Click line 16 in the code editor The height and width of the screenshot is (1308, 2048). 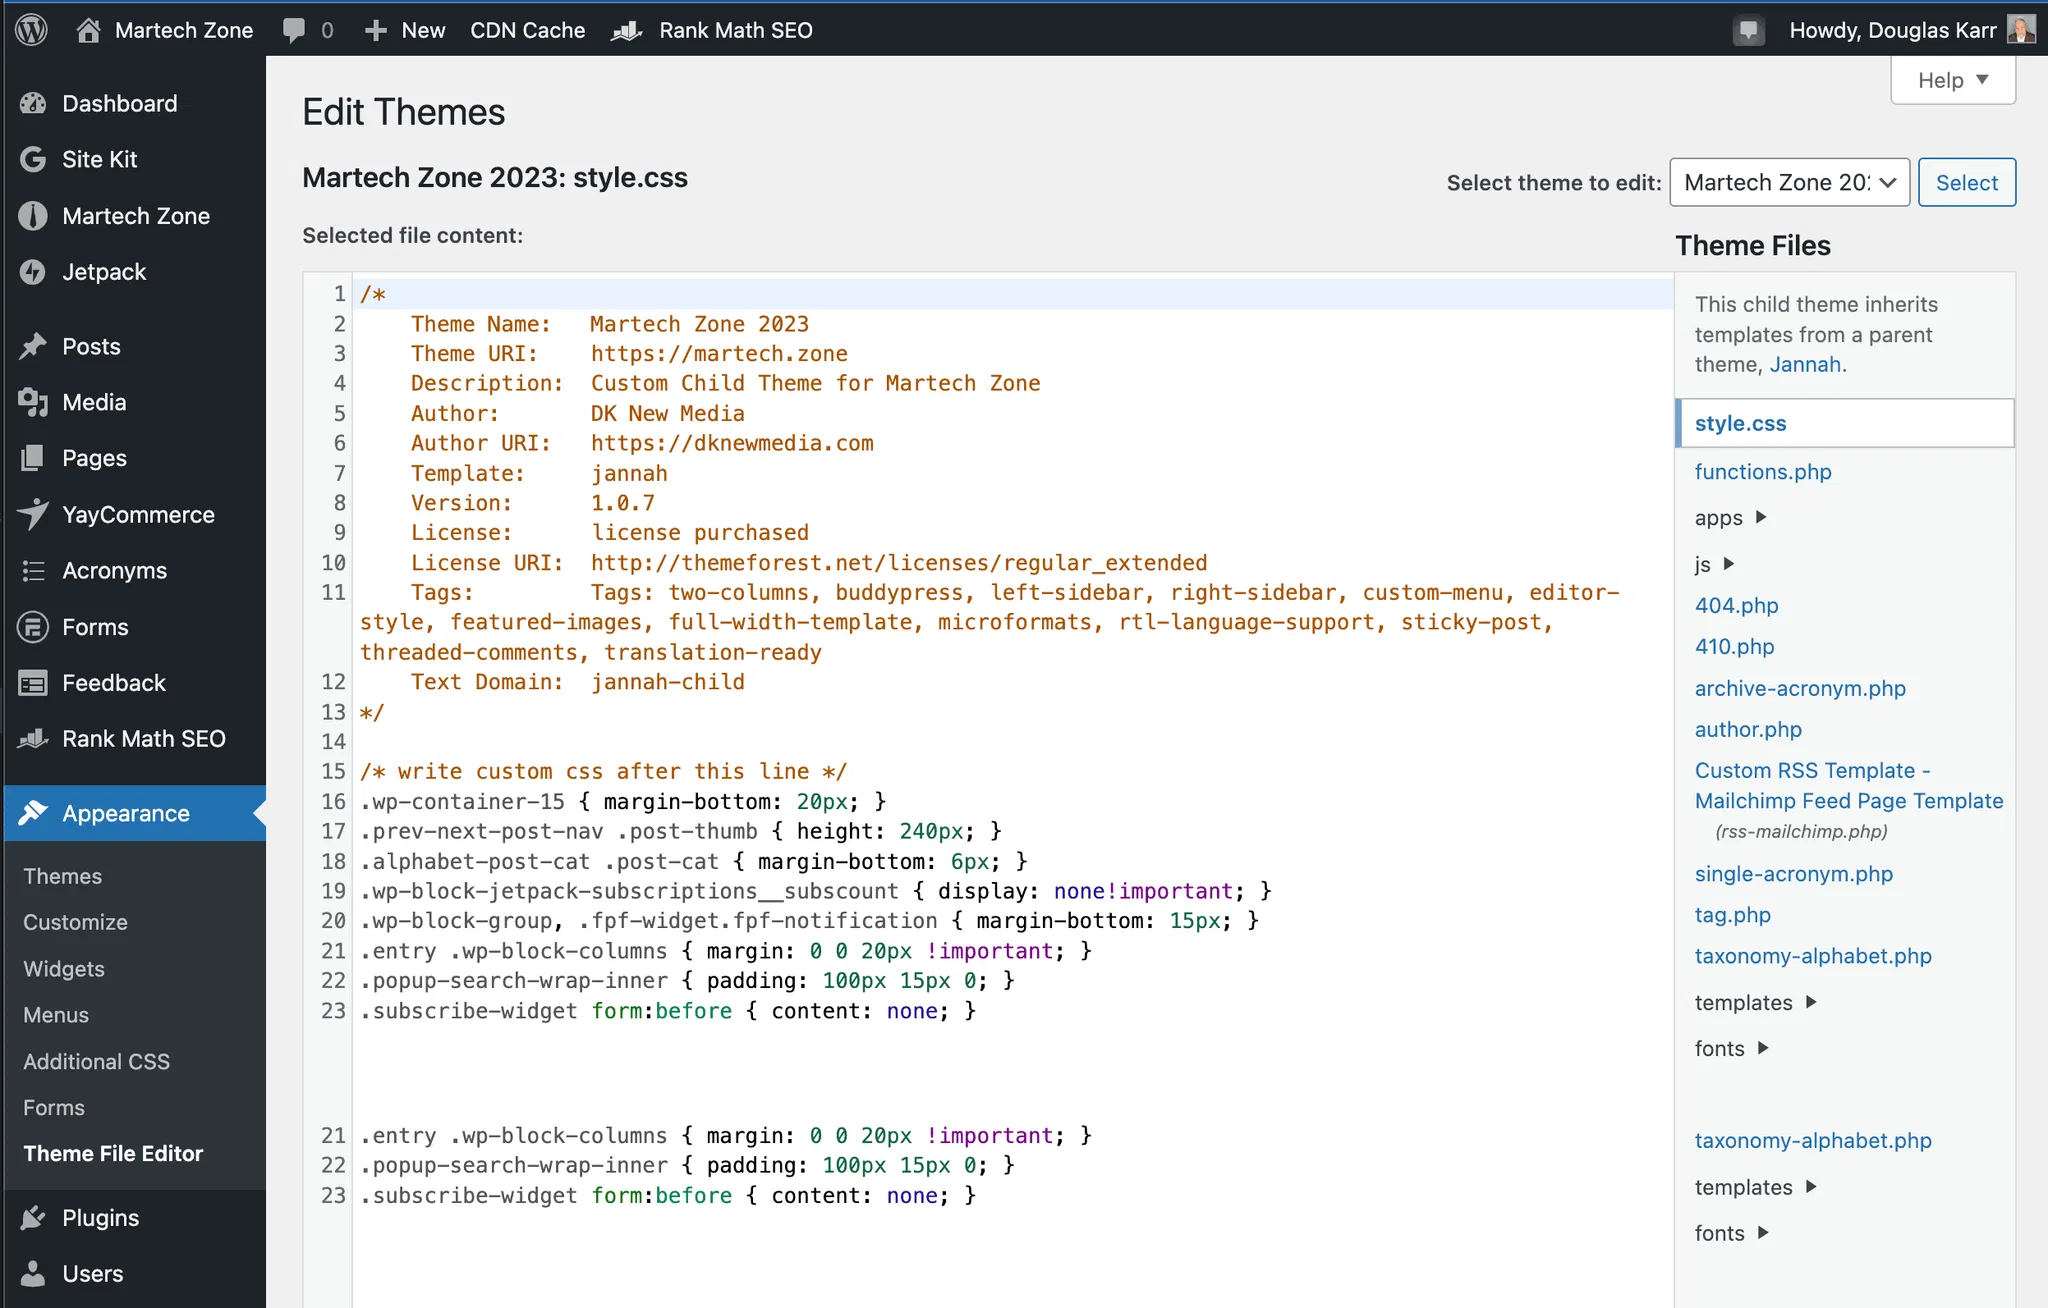(x=622, y=801)
